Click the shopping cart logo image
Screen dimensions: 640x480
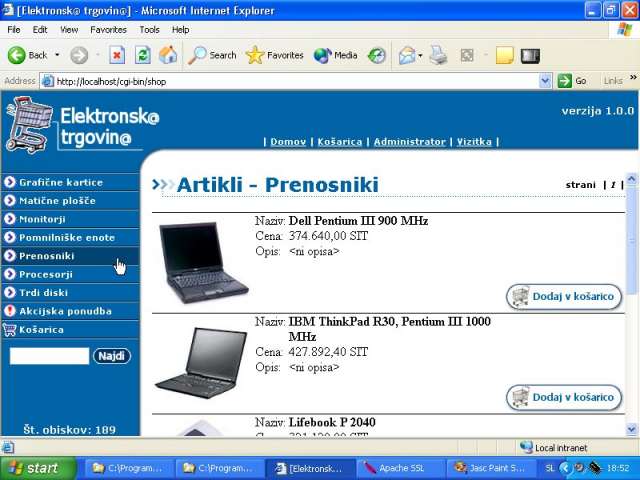click(29, 124)
